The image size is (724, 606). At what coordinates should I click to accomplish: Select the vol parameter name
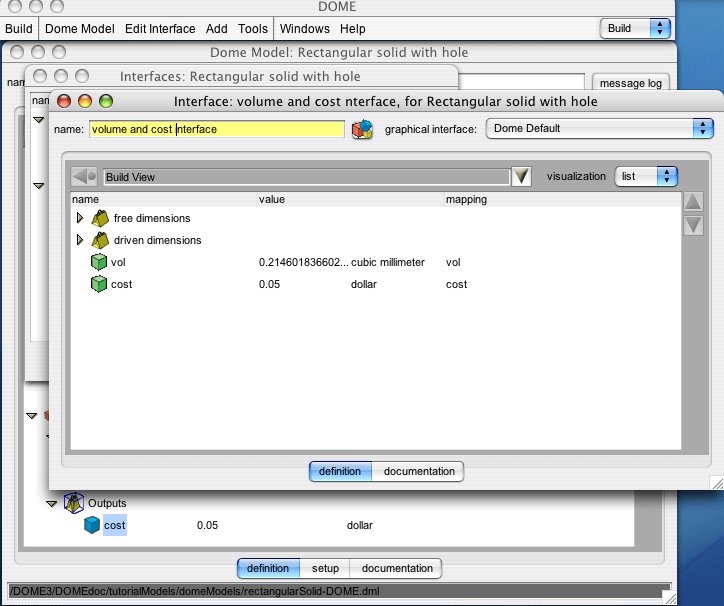click(x=118, y=262)
